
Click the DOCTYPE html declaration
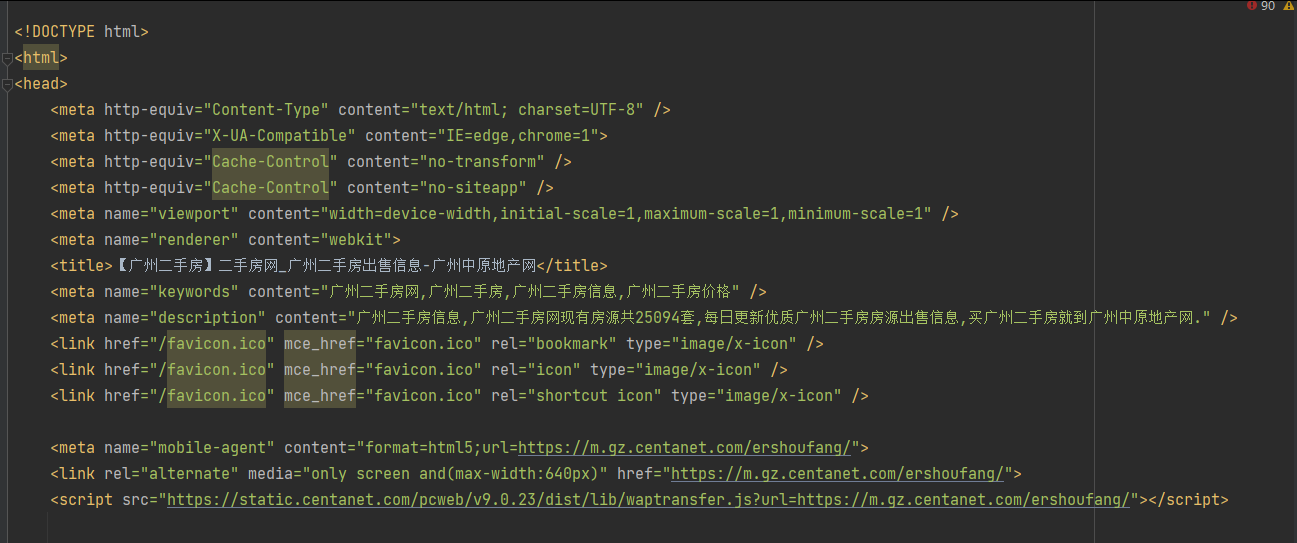81,32
